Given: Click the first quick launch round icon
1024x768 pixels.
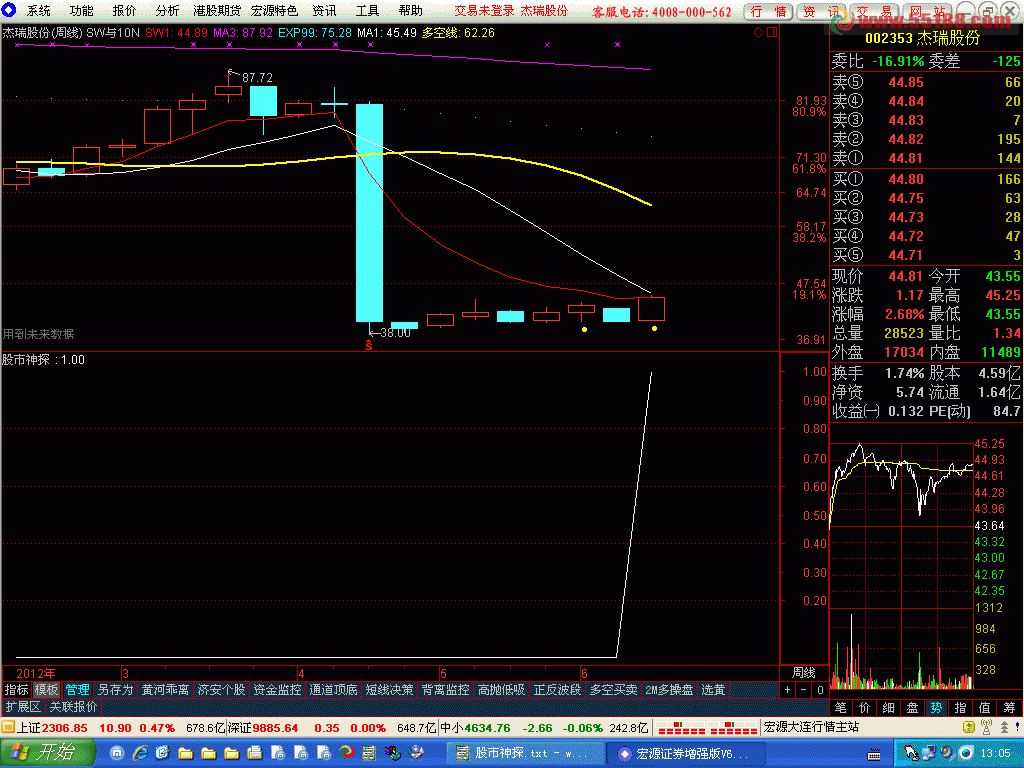Looking at the screenshot, I should (x=117, y=753).
